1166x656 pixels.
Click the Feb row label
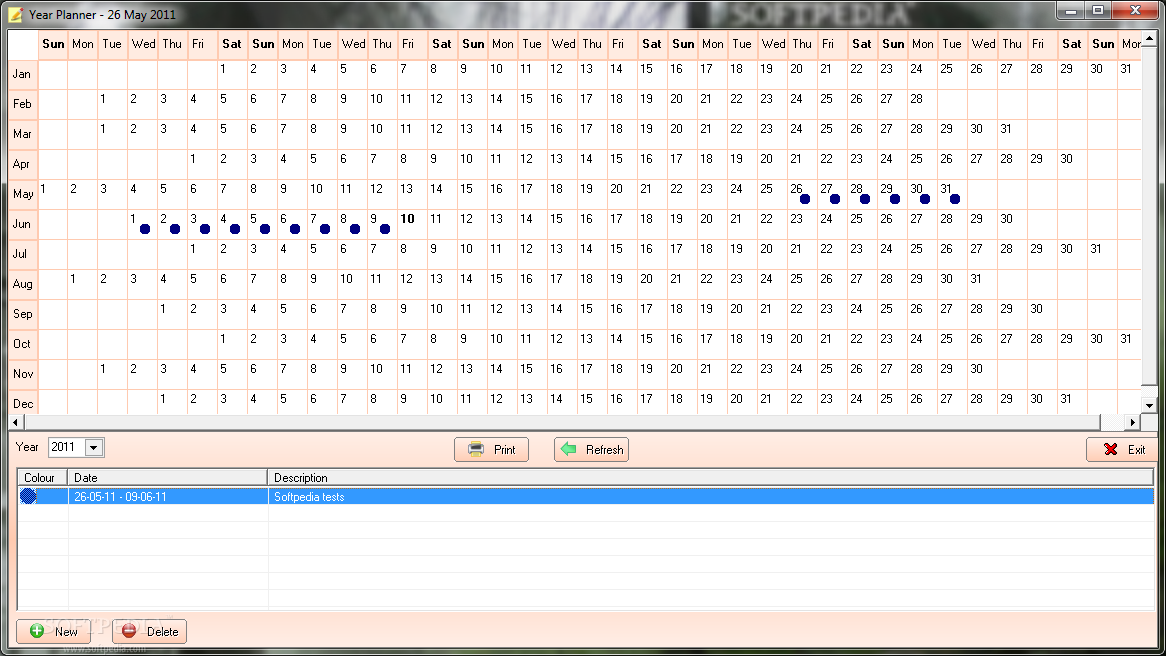(22, 103)
